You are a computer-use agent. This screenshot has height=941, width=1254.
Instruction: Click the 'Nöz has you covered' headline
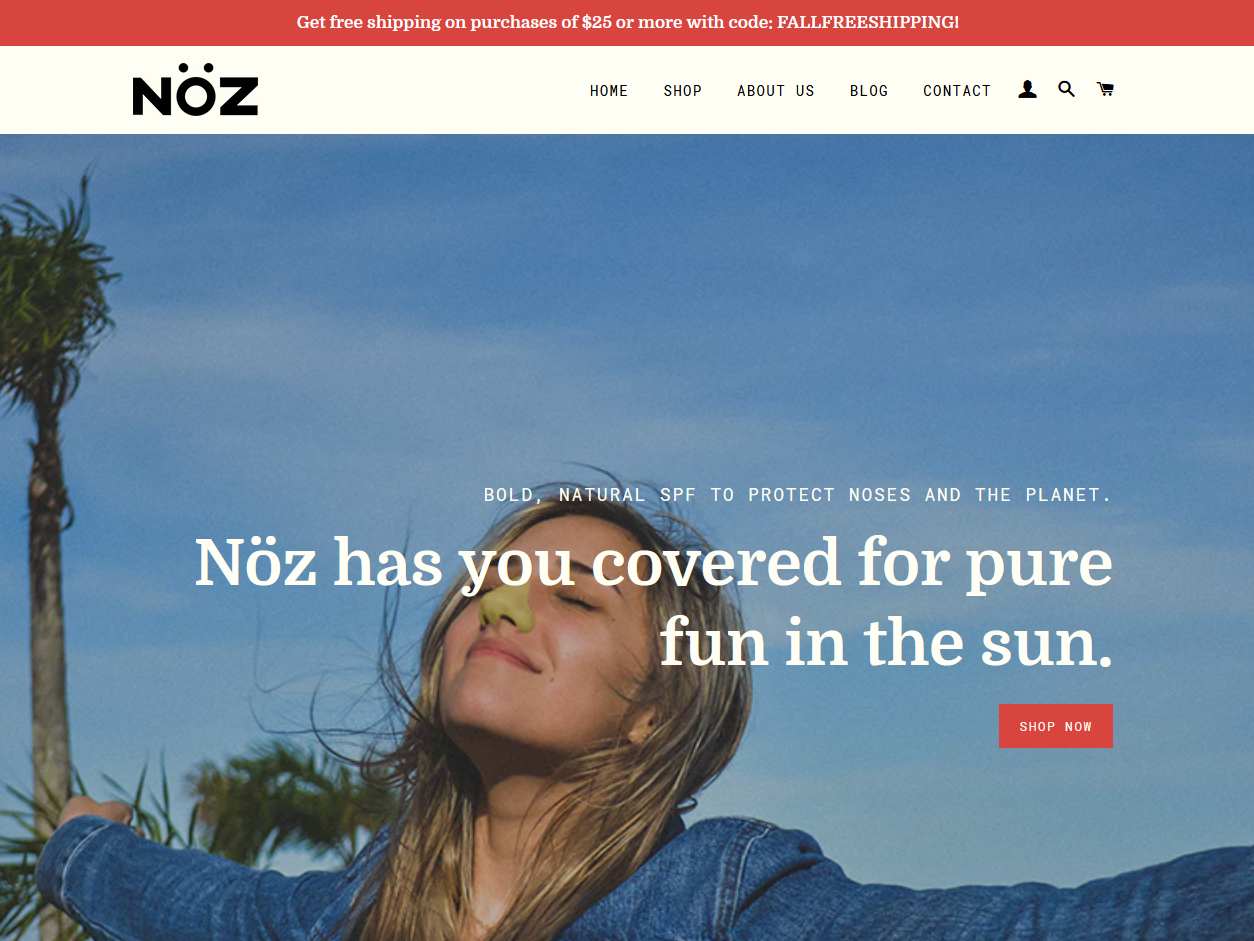(x=653, y=602)
